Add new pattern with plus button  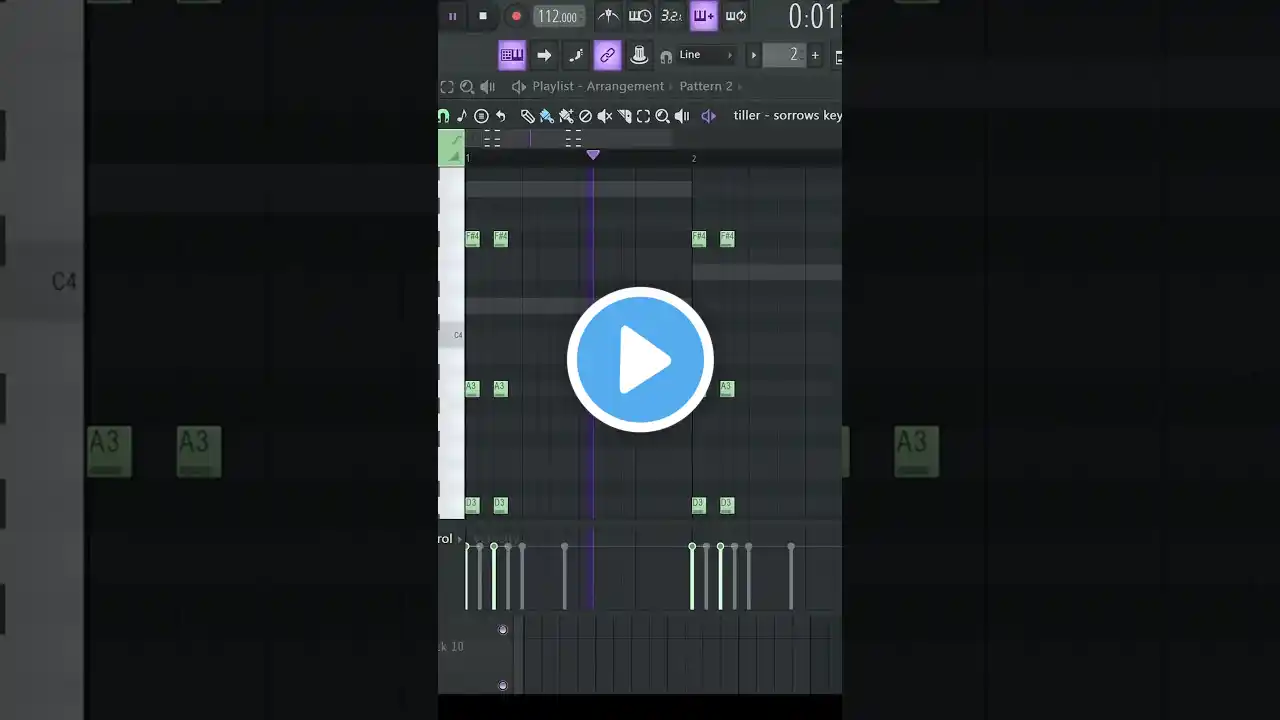tap(815, 55)
